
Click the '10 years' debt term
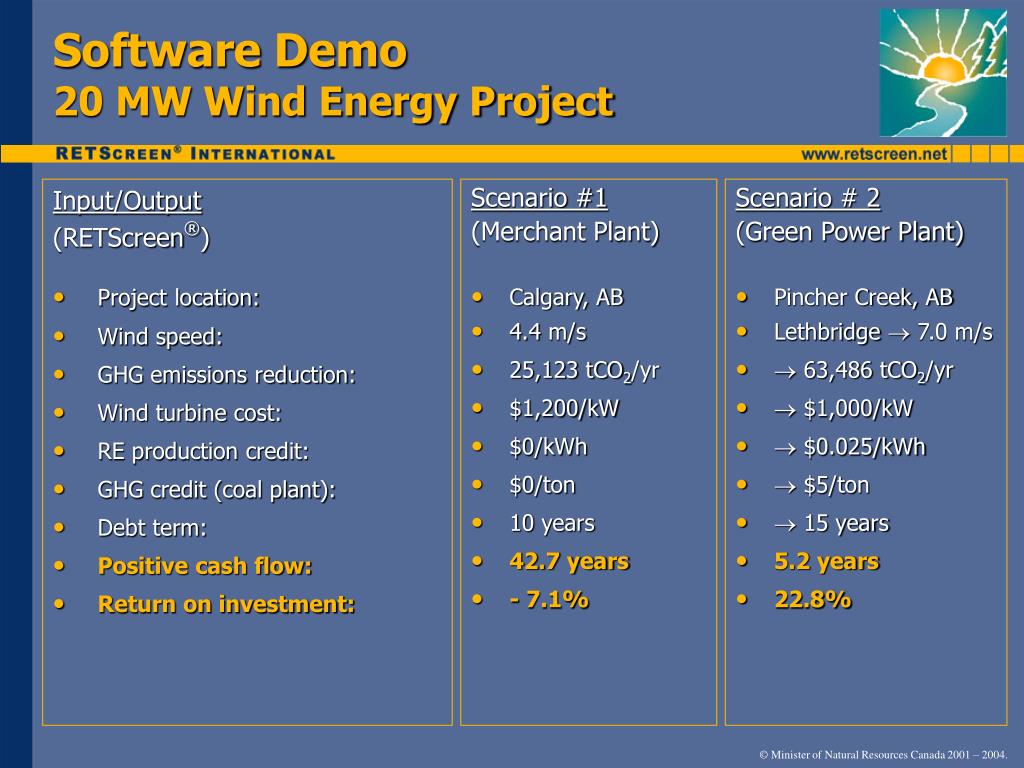552,524
